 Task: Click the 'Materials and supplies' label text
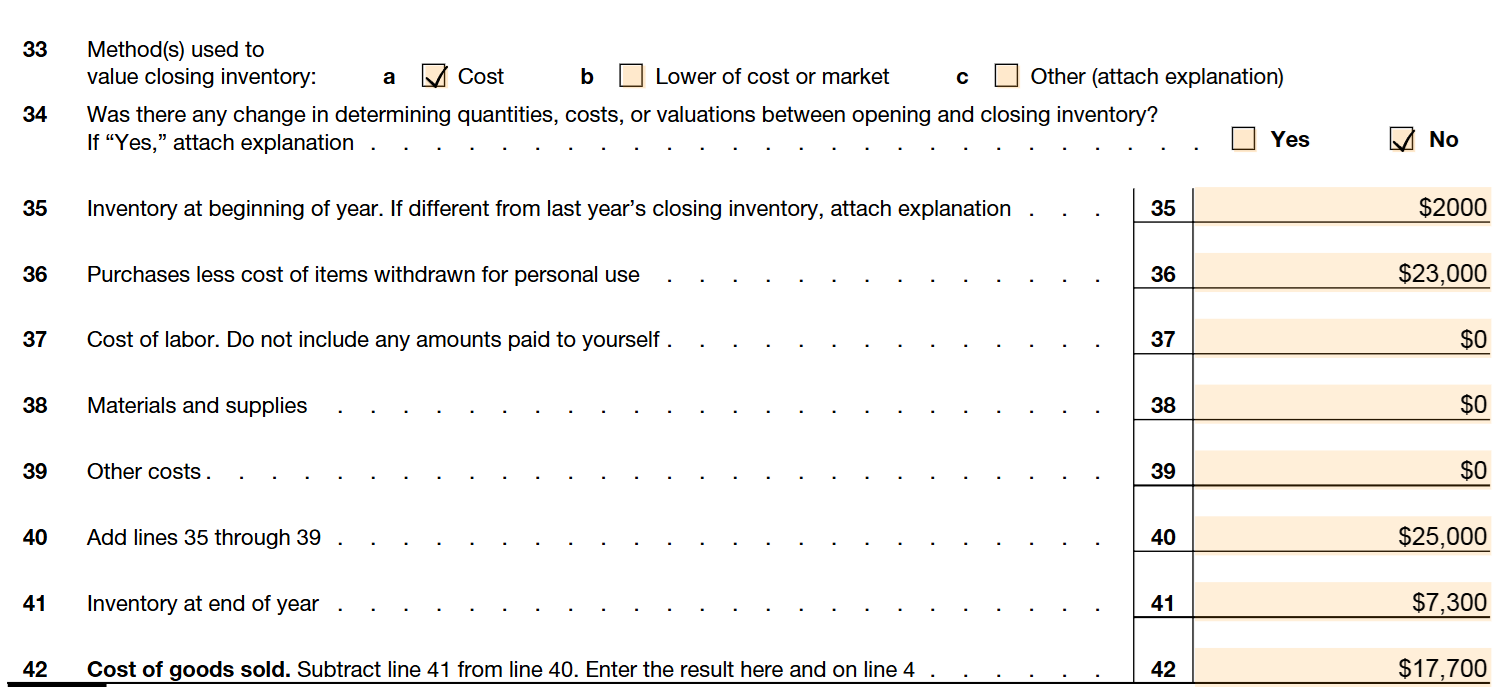(197, 406)
